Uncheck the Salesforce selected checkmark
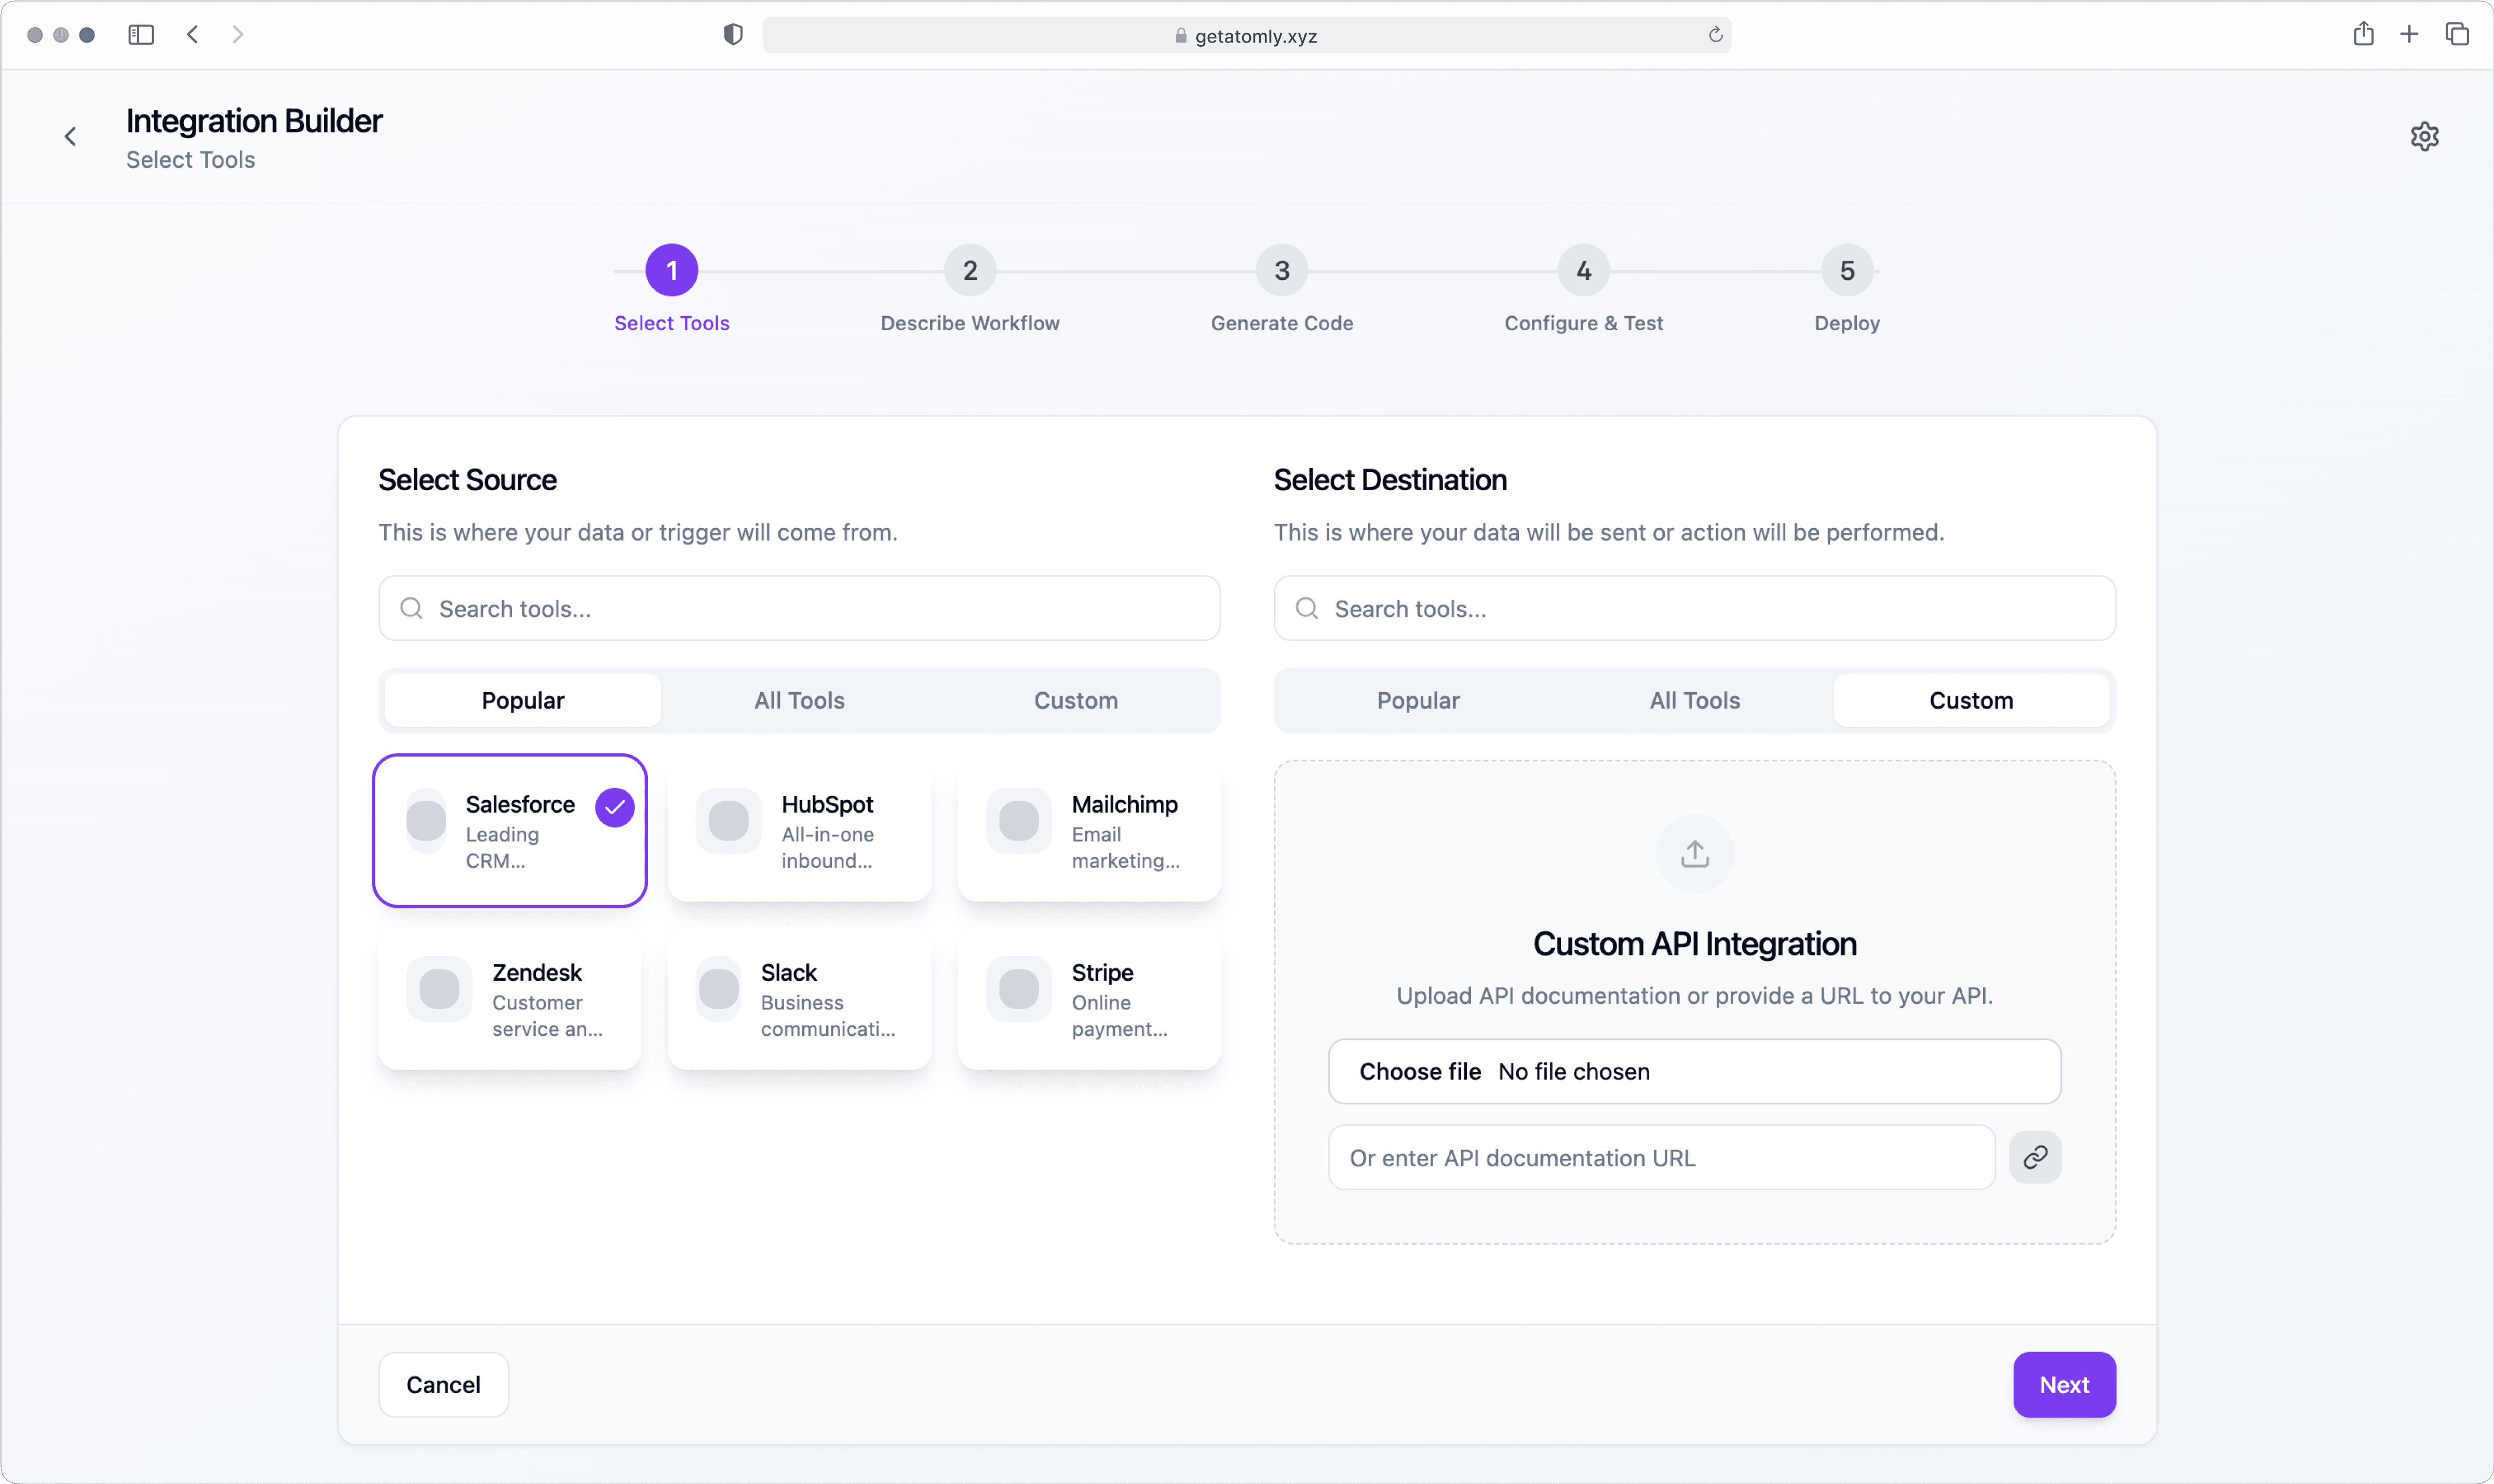The width and height of the screenshot is (2494, 1484). [x=615, y=807]
